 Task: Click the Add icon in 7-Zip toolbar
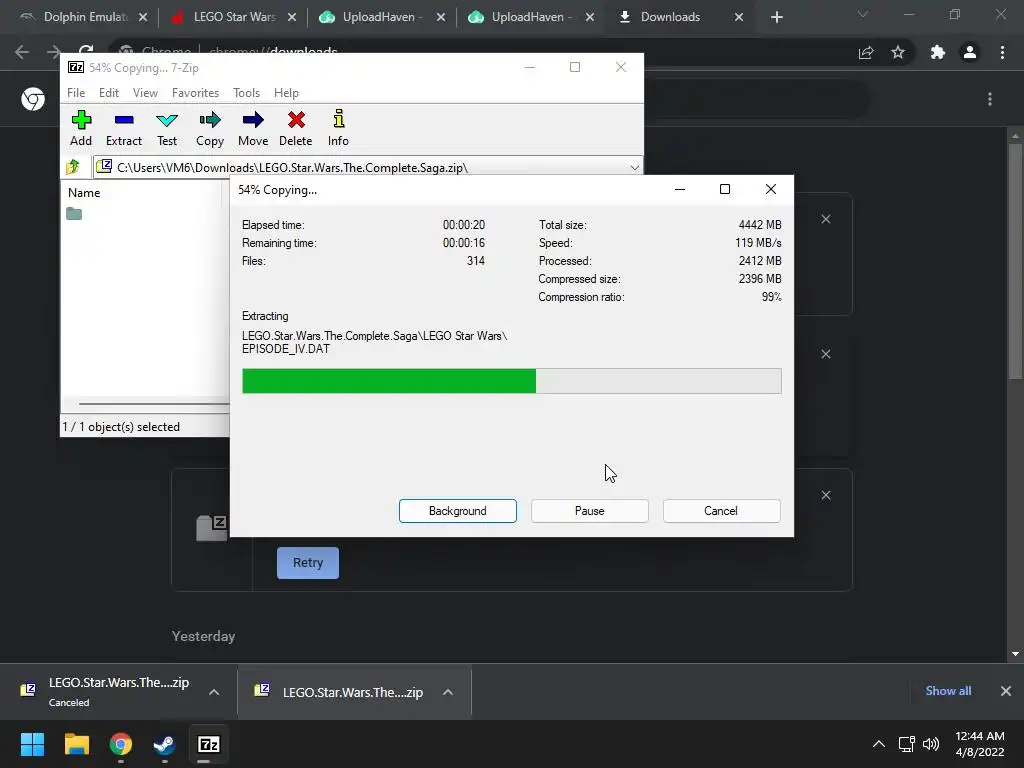(81, 128)
